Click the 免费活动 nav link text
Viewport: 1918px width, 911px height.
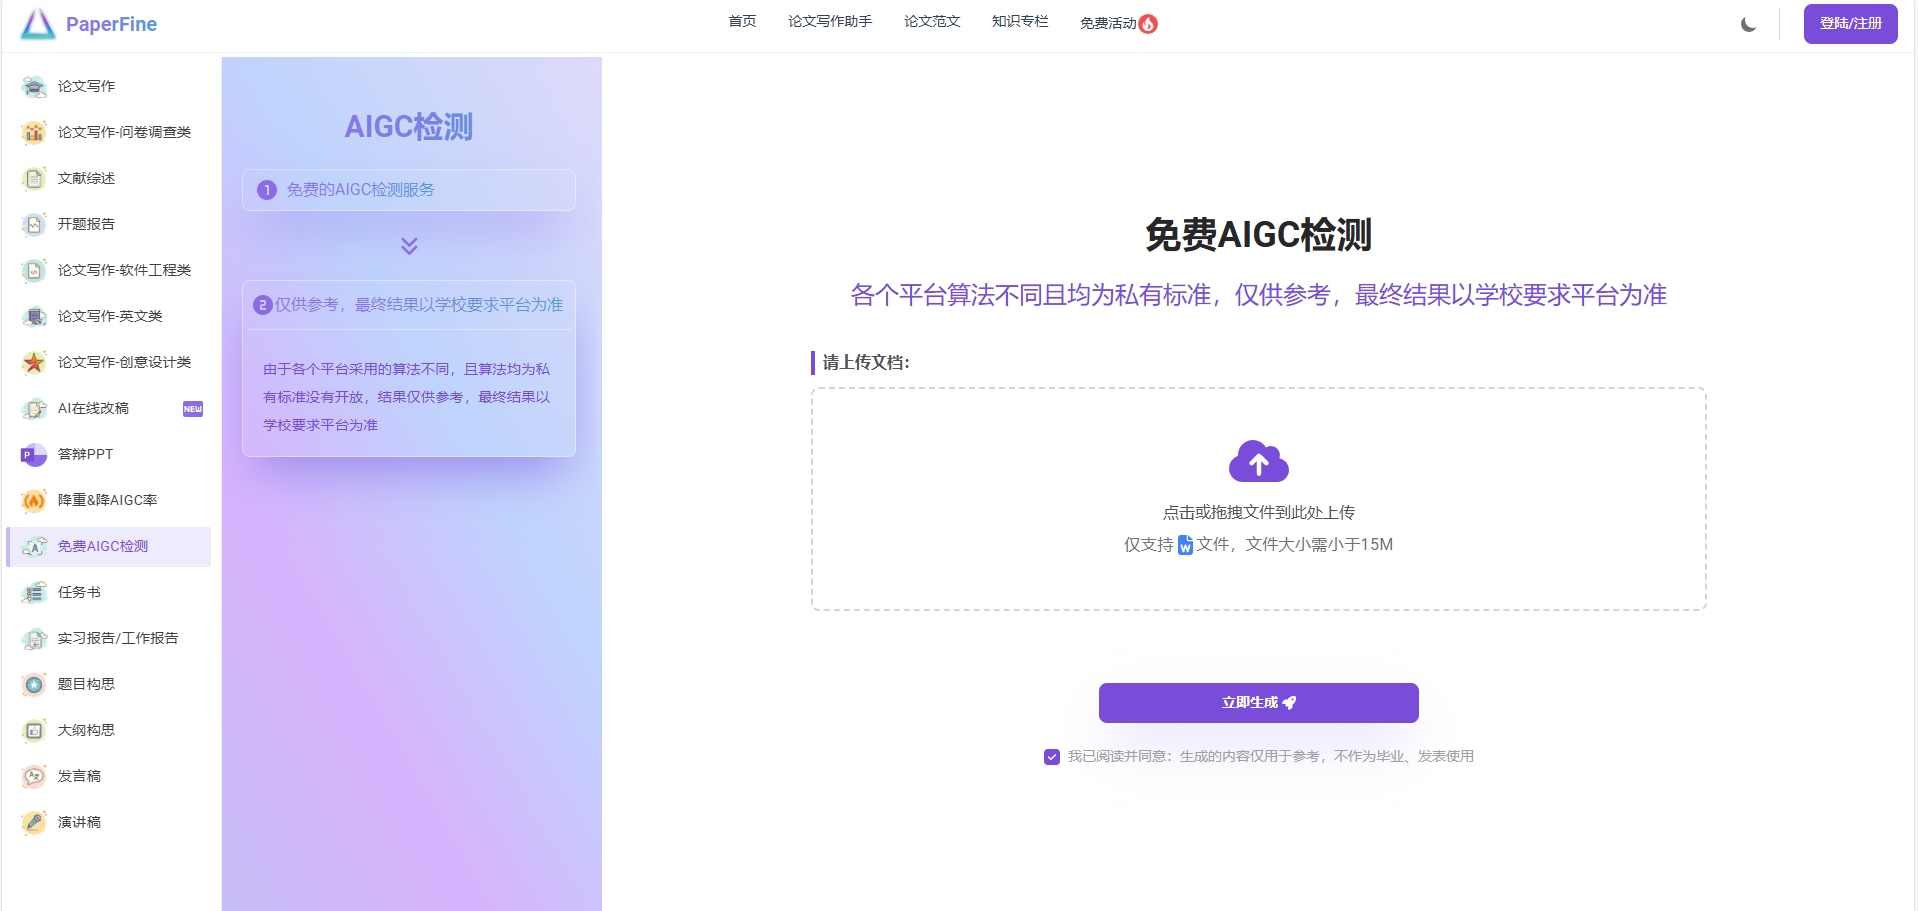pos(1108,23)
